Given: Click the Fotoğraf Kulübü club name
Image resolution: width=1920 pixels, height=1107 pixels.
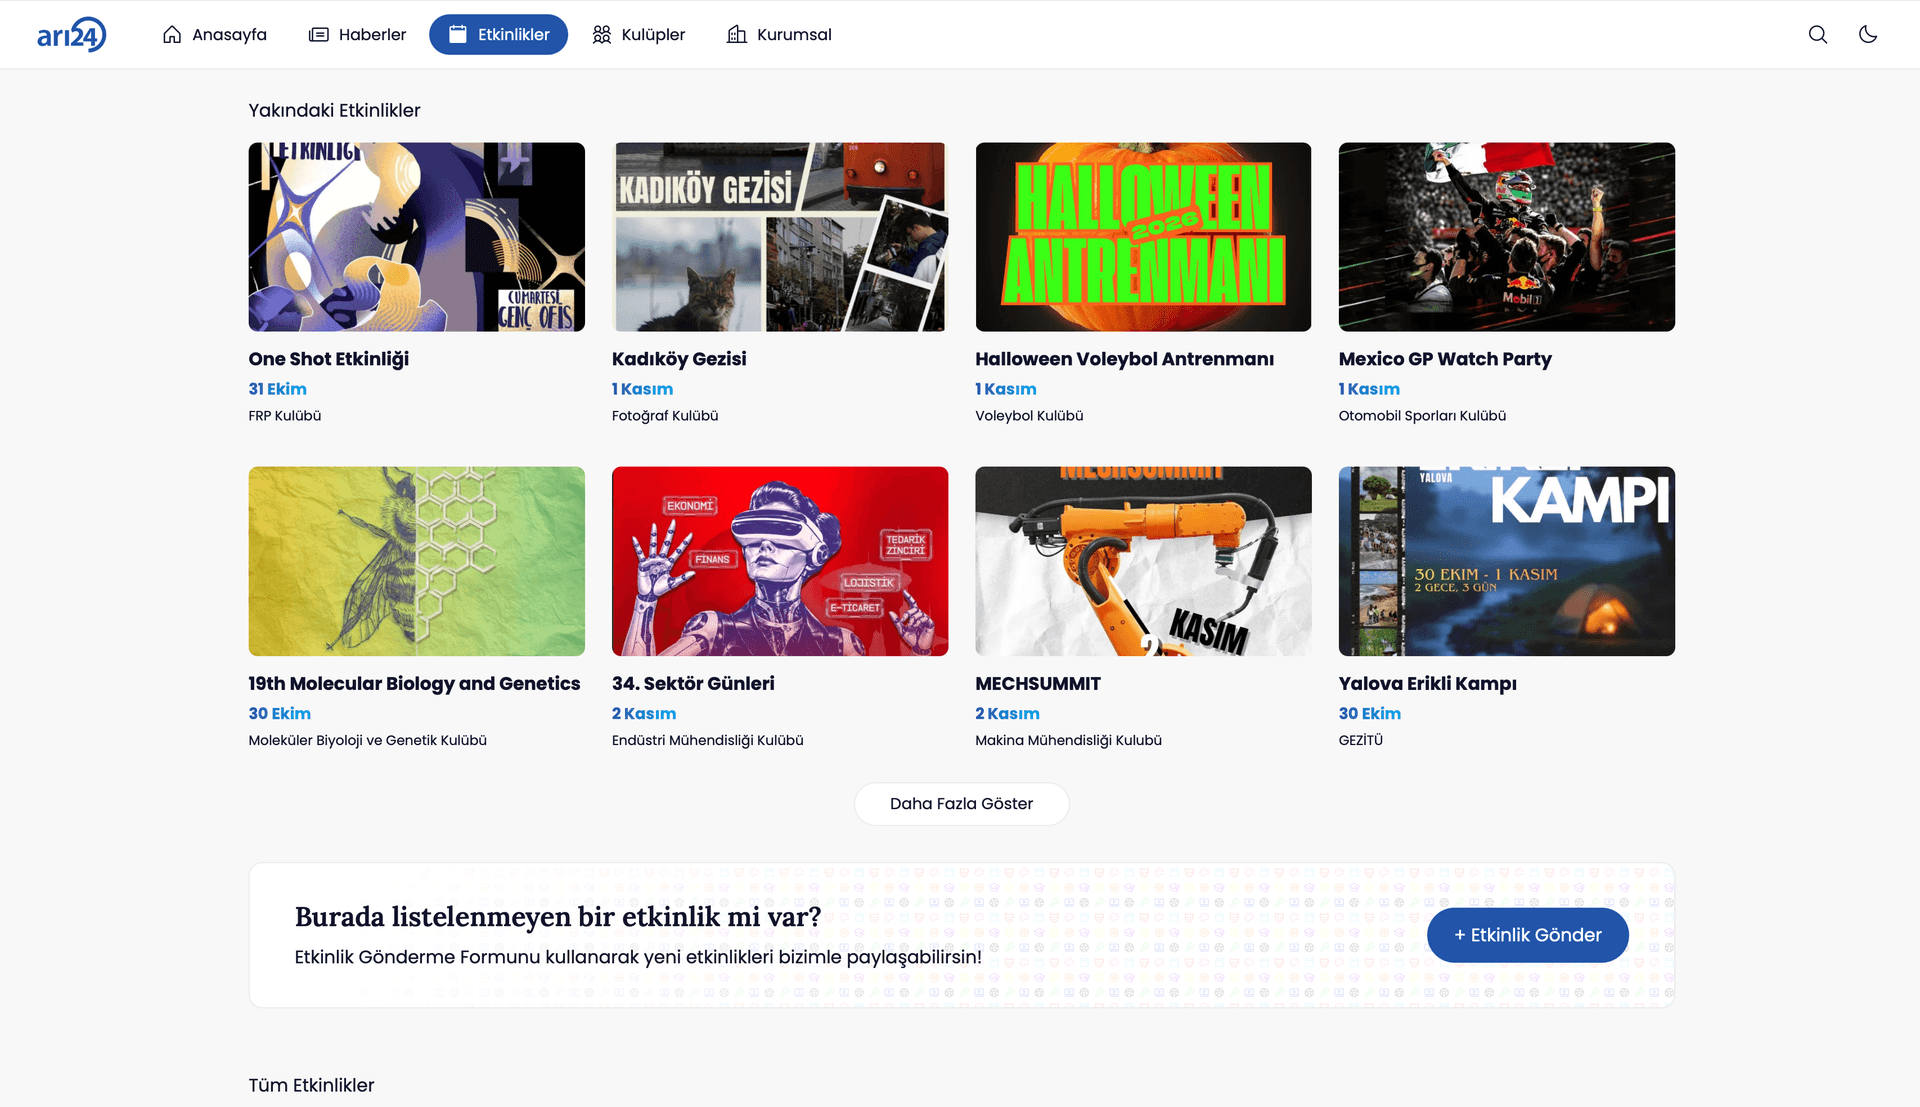Looking at the screenshot, I should tap(665, 416).
